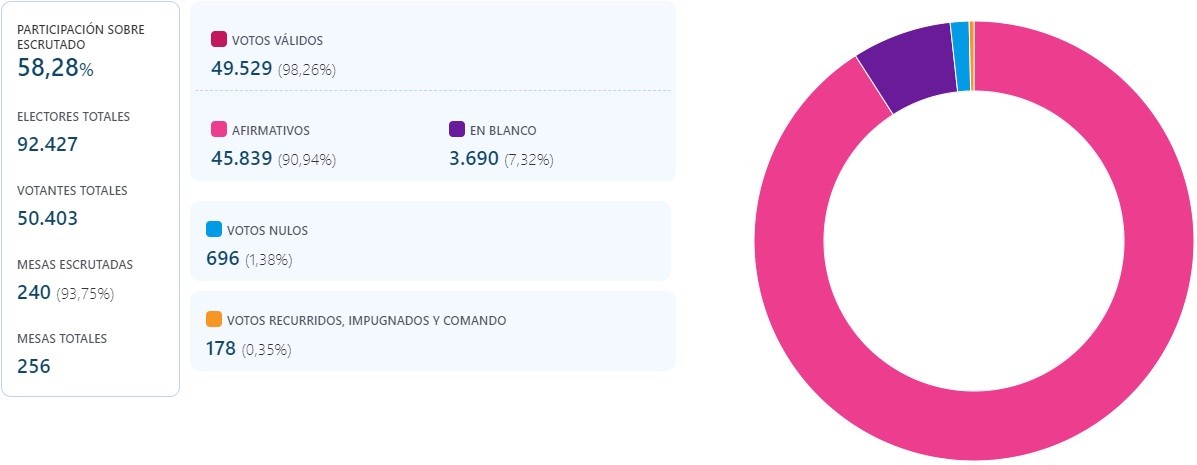
Task: Click the Votos Recurridos, Impugnados y Comando label
Action: click(366, 321)
